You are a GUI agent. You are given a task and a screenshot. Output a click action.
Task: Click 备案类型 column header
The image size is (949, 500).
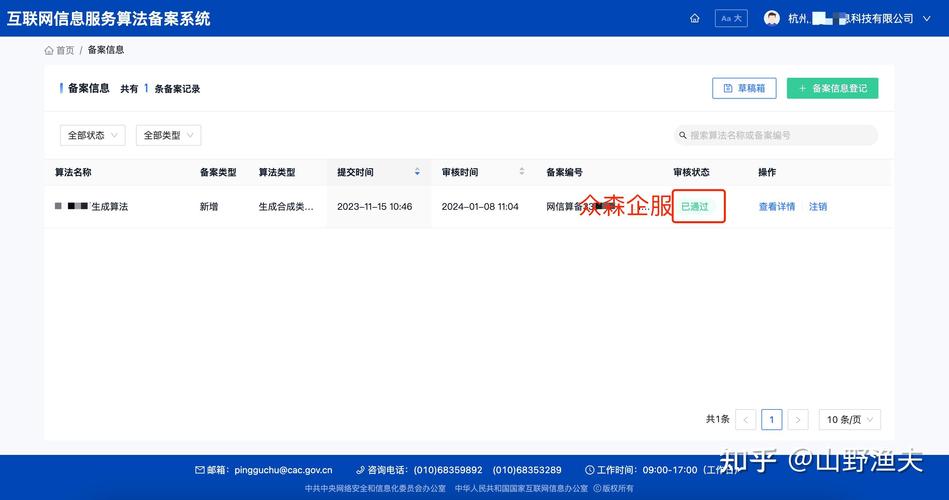(218, 172)
